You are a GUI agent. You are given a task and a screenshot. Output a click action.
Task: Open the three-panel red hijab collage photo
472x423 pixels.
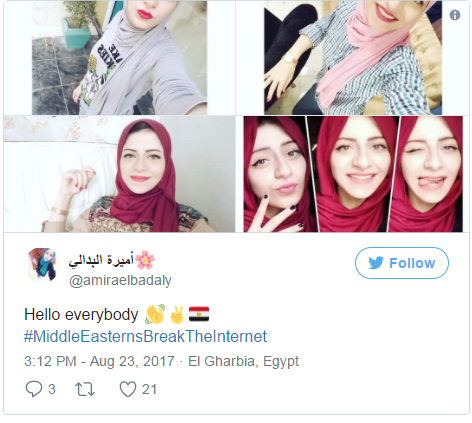point(353,174)
